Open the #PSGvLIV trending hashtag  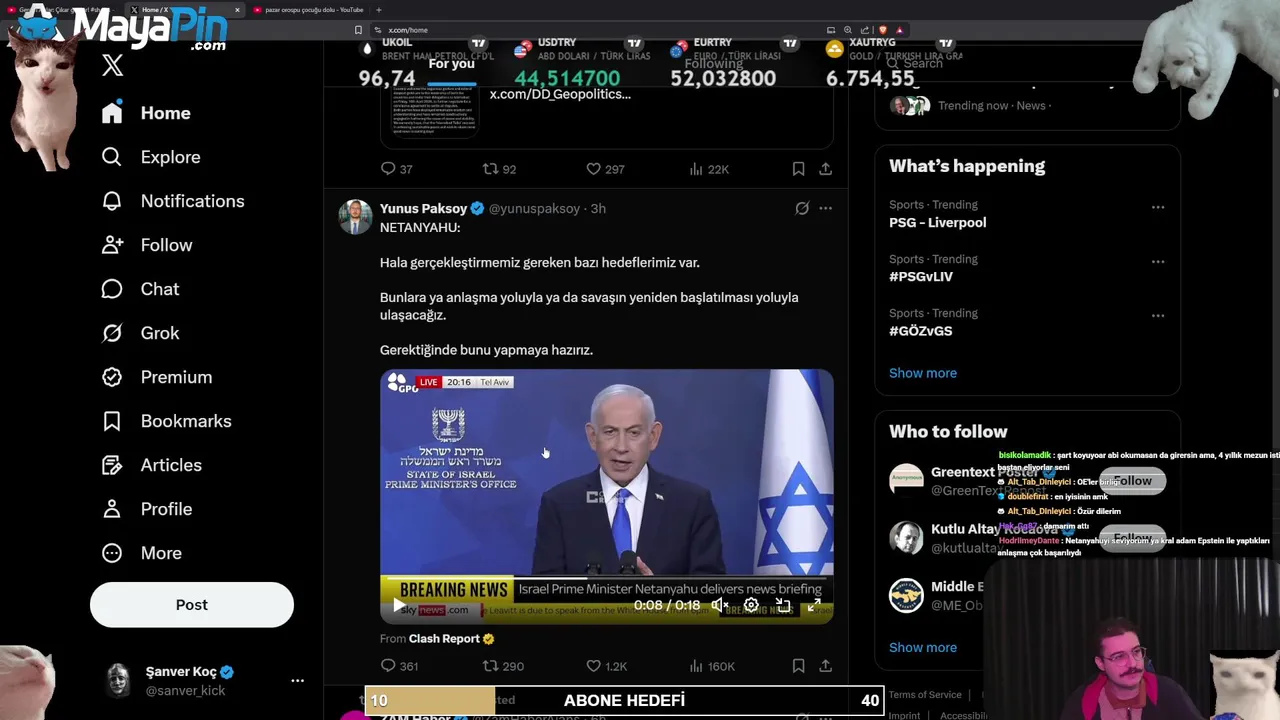pos(921,276)
